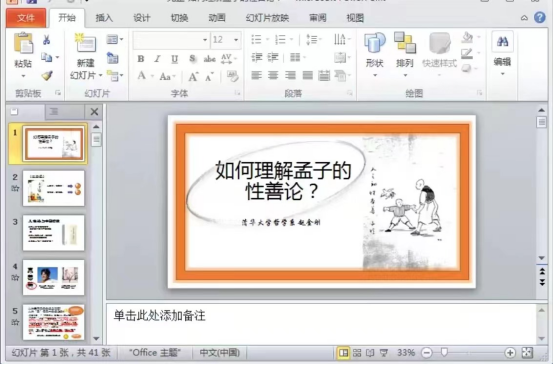This screenshot has height=365, width=553.
Task: Apply Bold formatting button
Action: coord(141,59)
